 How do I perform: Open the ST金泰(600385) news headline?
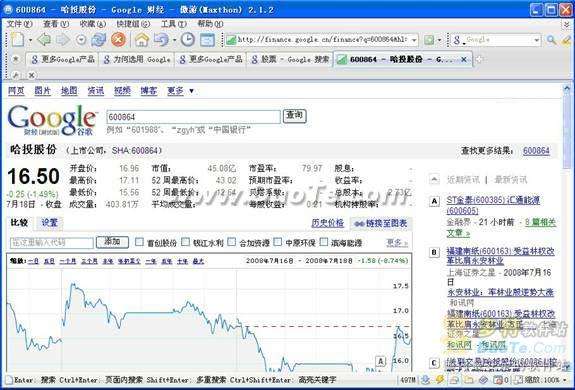493,205
